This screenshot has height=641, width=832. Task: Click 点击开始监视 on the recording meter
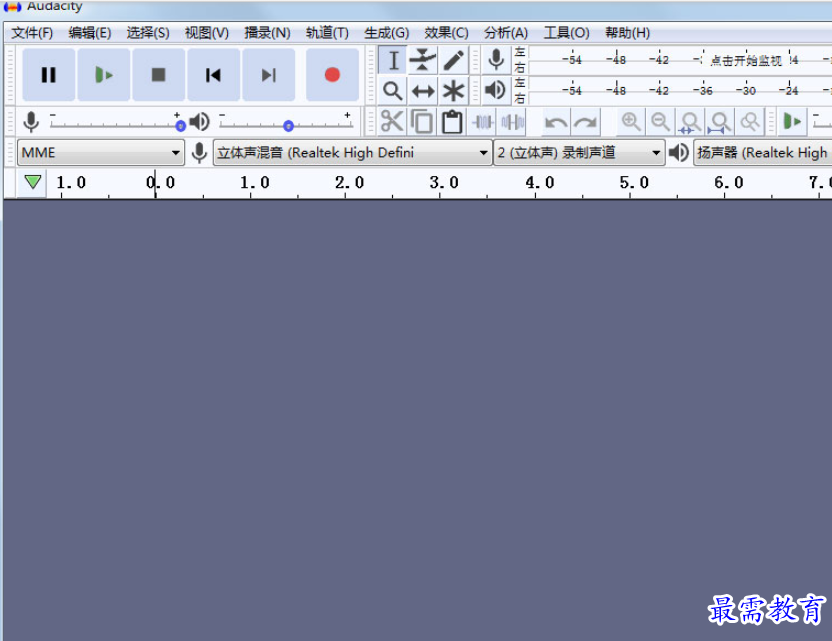click(746, 60)
